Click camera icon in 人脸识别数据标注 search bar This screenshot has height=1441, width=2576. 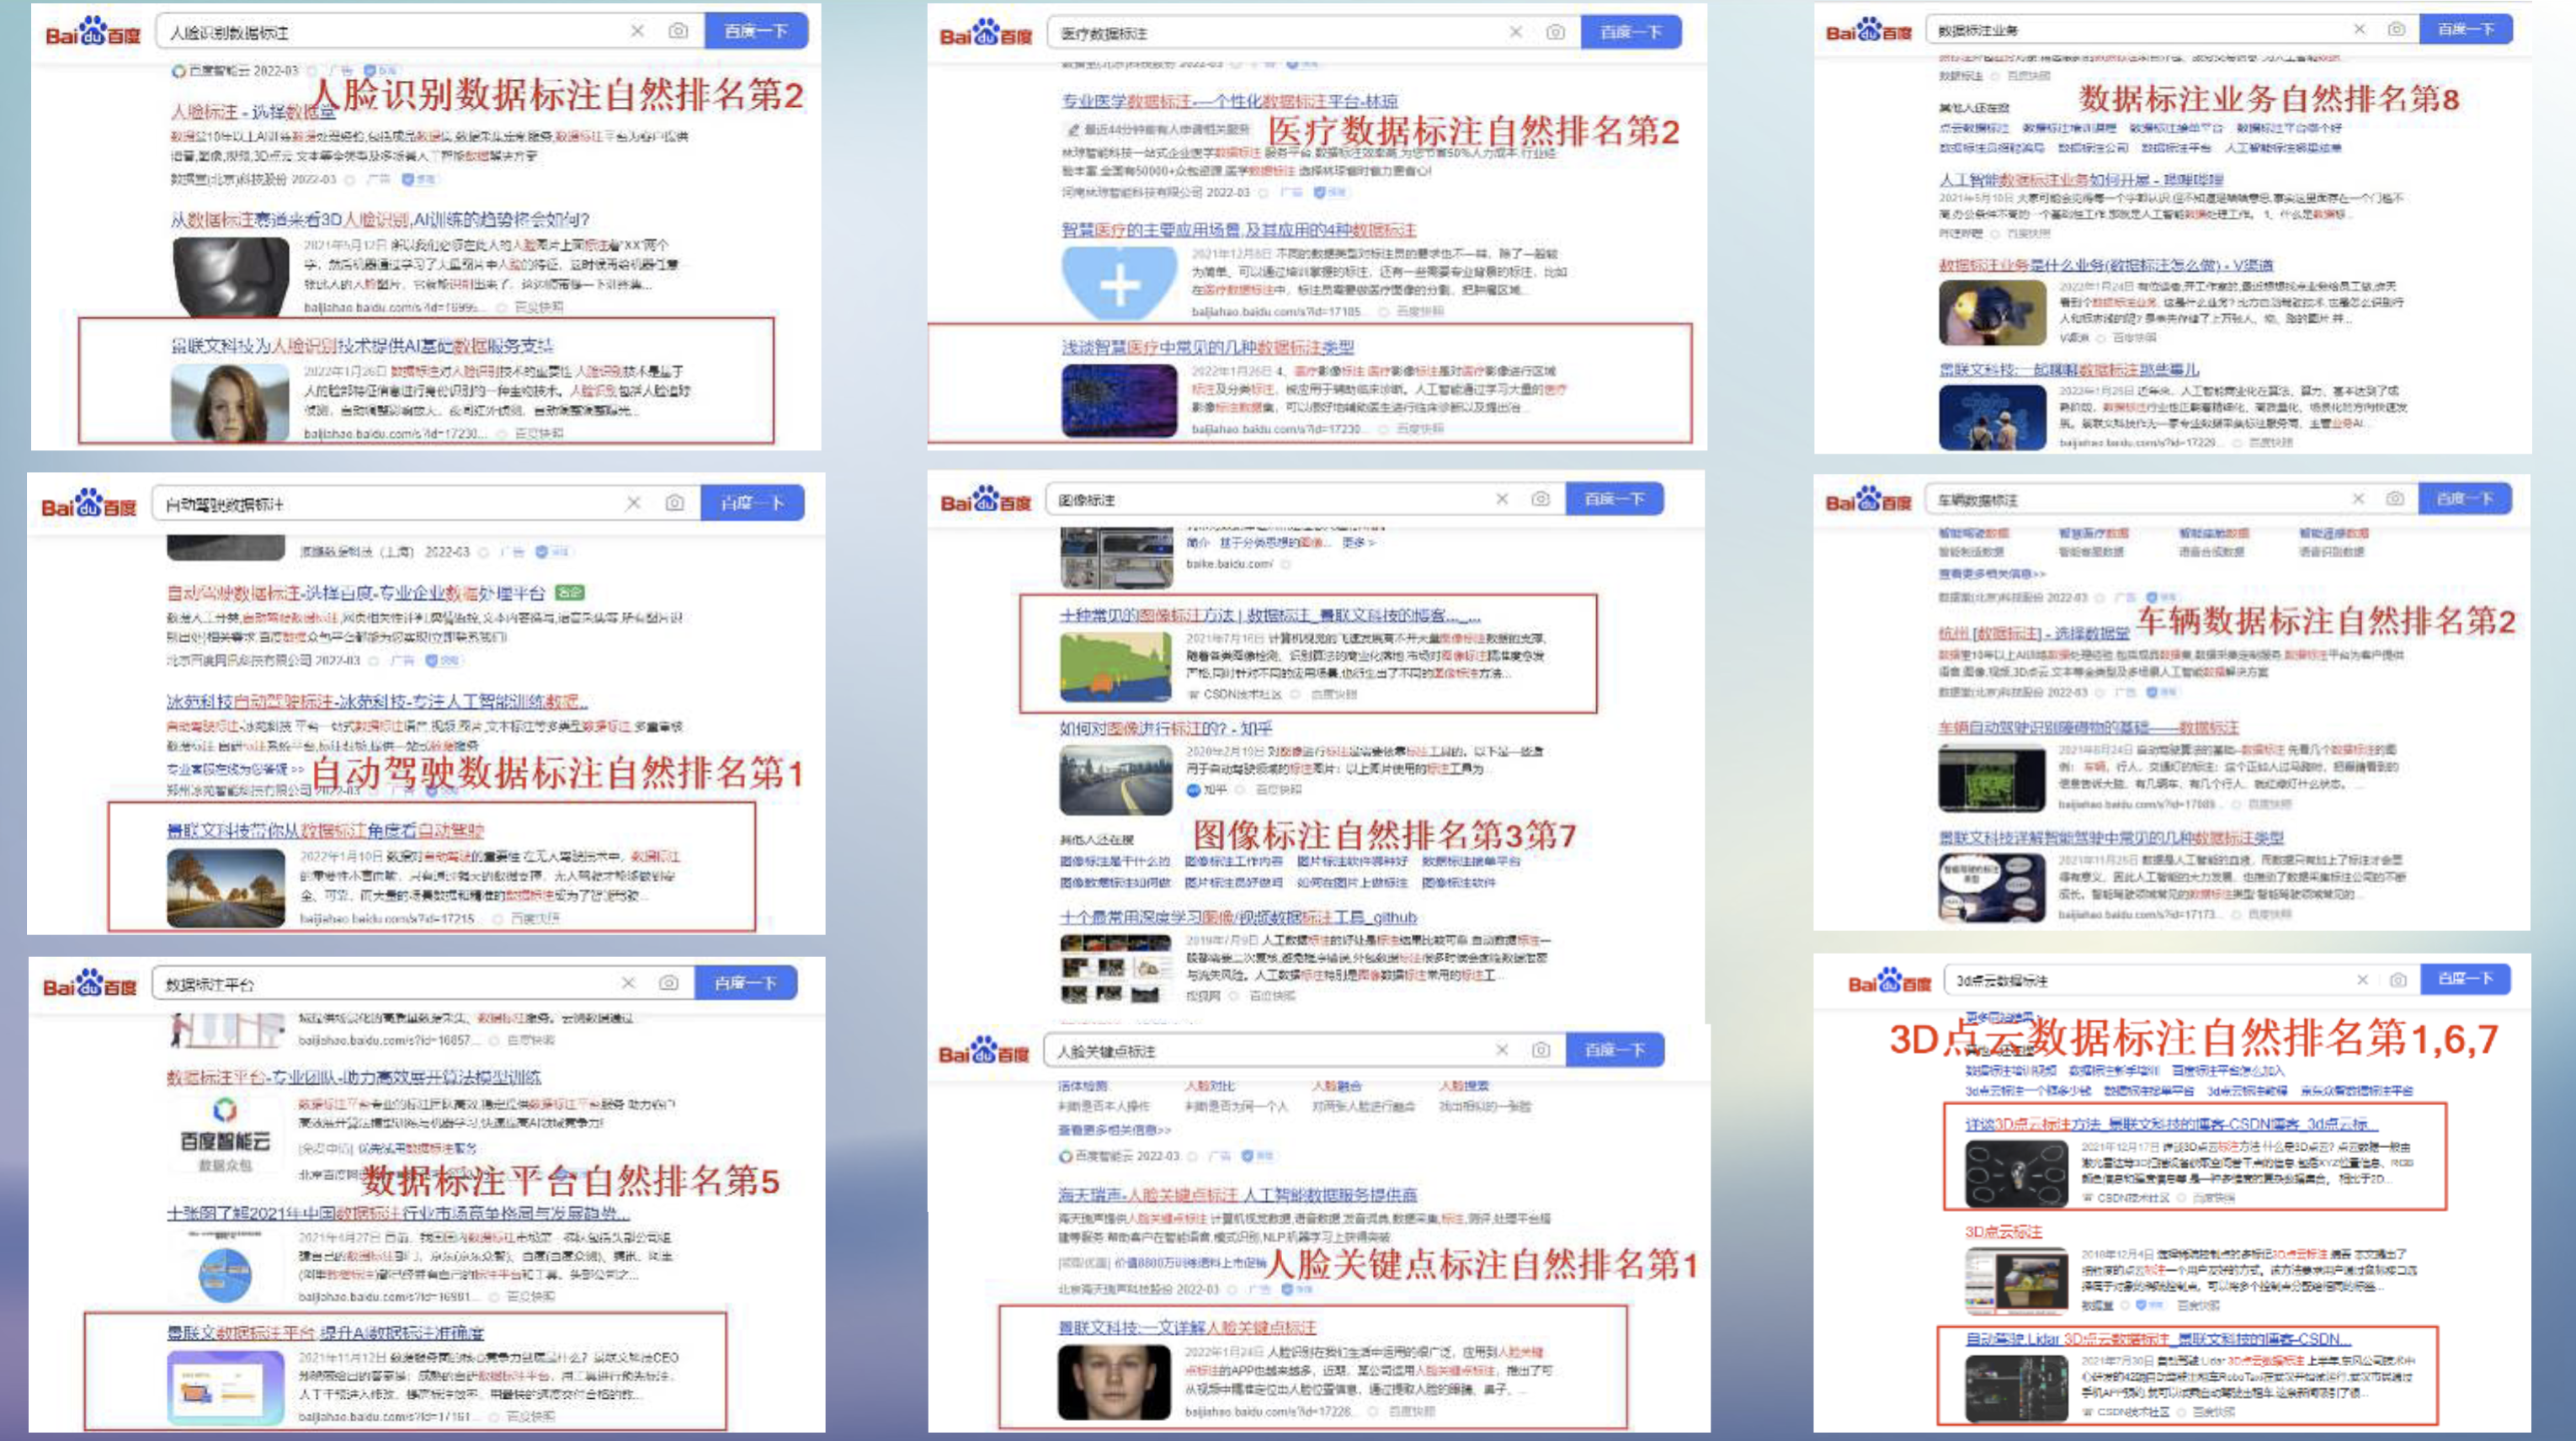(x=678, y=31)
